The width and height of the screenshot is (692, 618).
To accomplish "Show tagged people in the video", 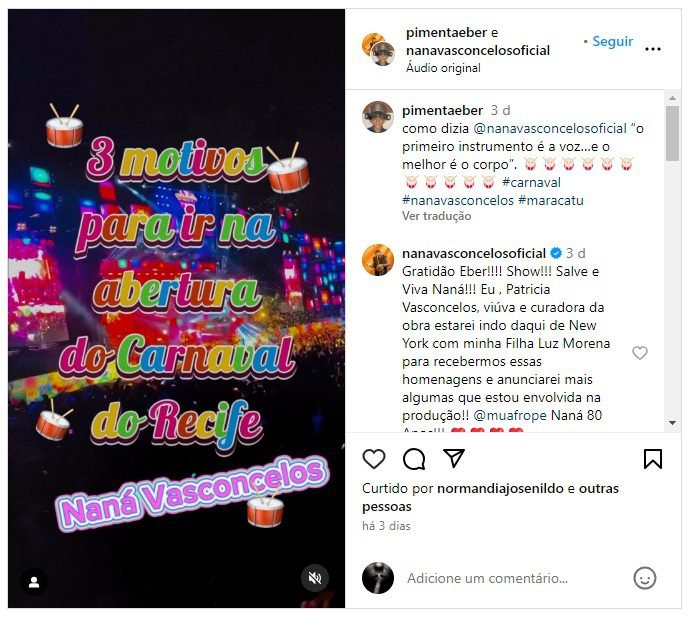I will pyautogui.click(x=34, y=583).
